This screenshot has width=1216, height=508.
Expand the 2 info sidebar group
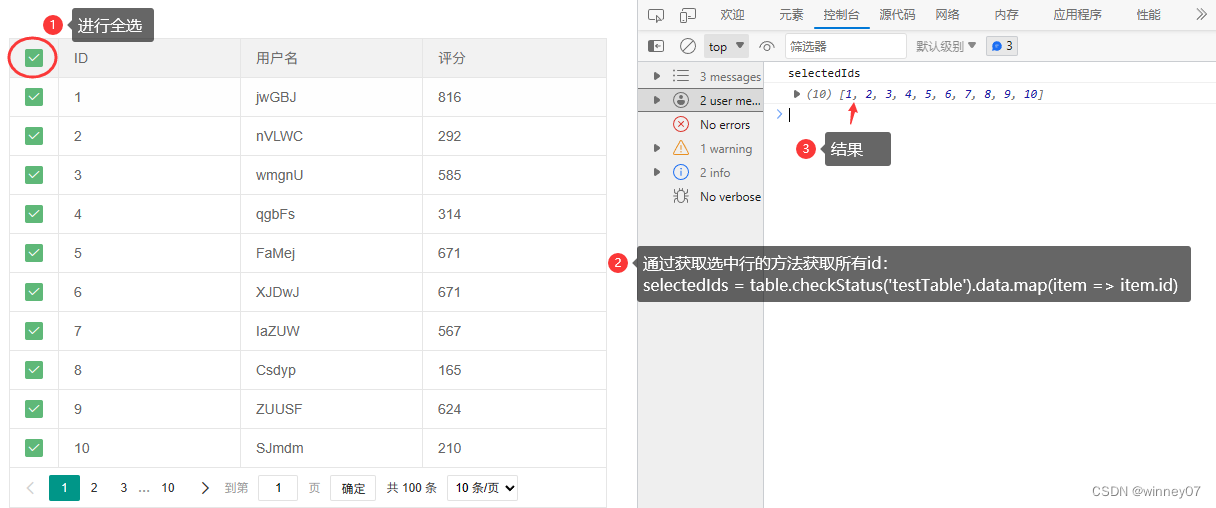click(657, 172)
